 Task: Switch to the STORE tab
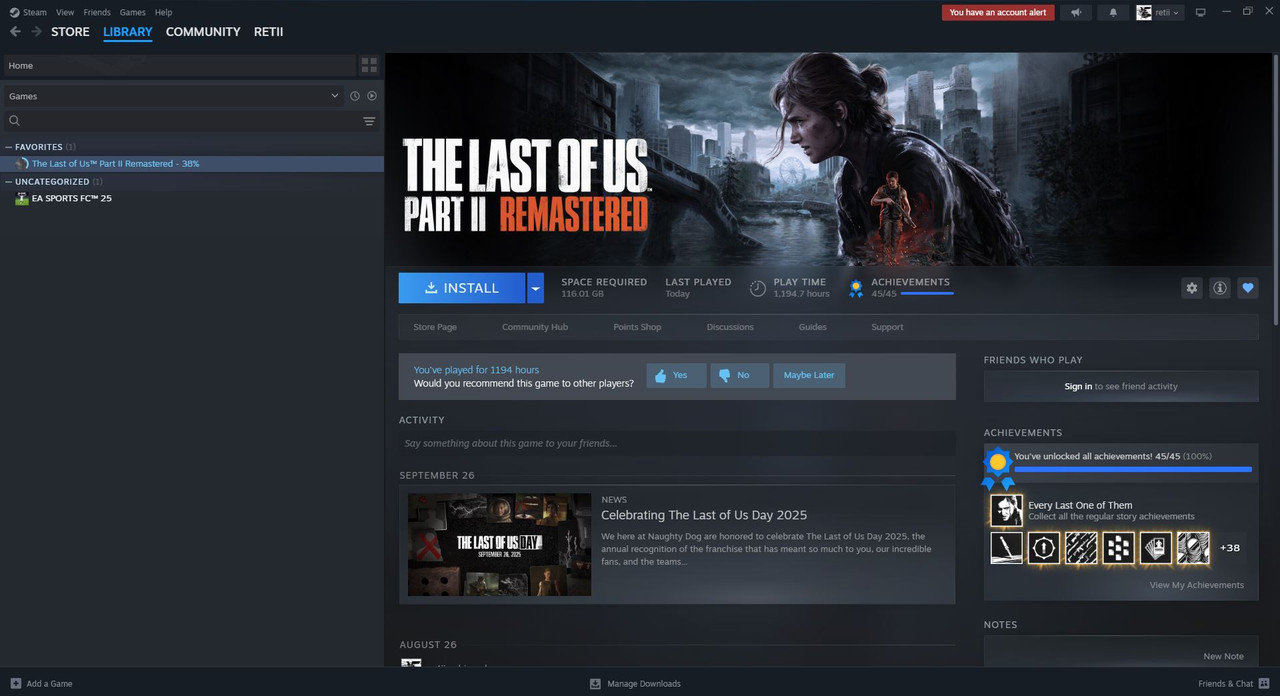click(70, 32)
